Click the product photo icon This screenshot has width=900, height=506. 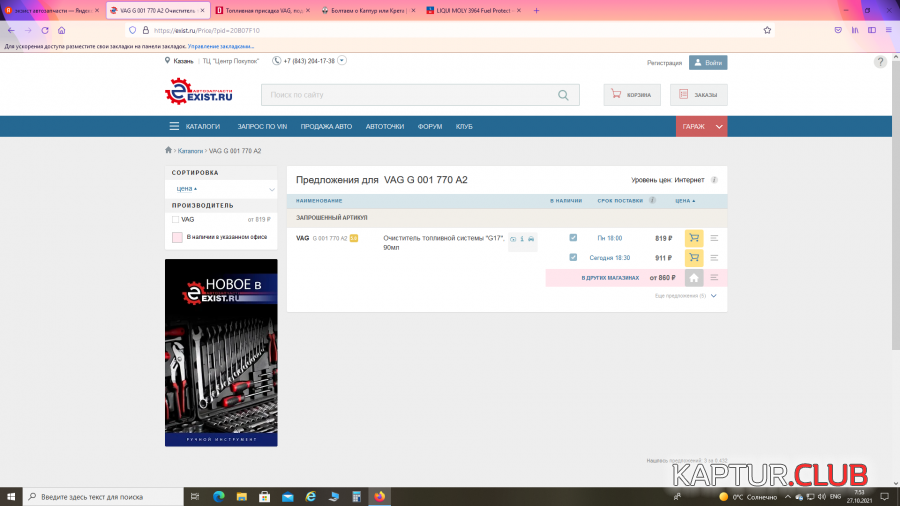[513, 239]
